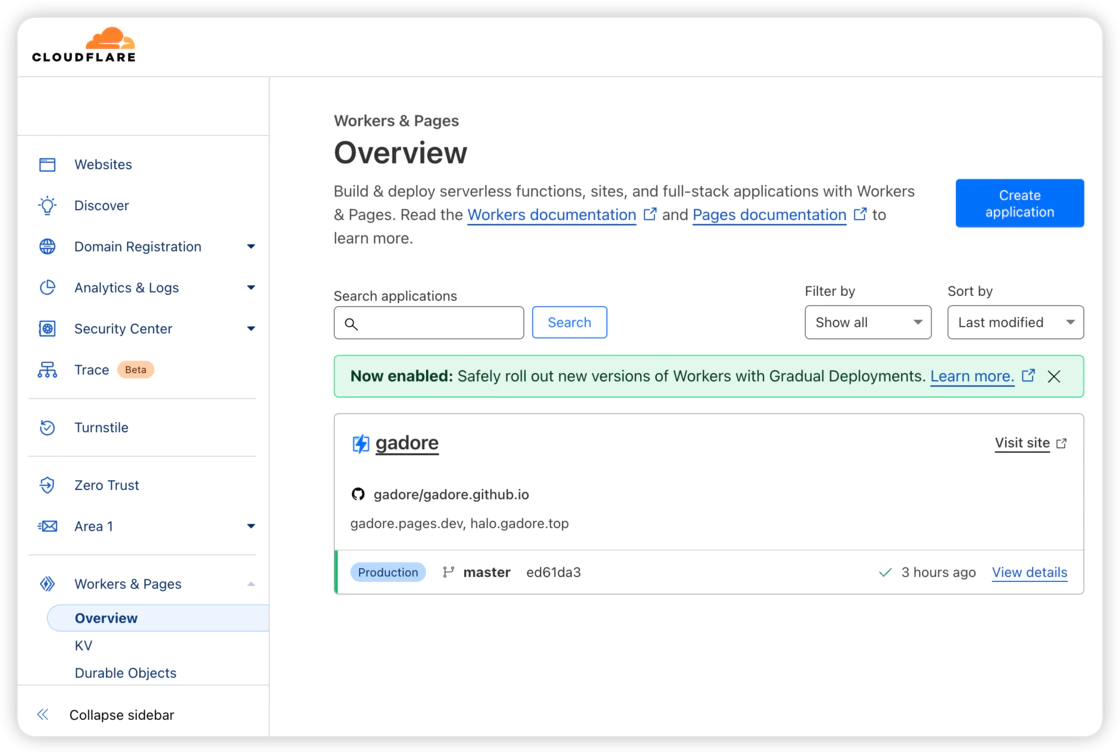Dismiss the Gradual Deployments banner

coord(1054,377)
